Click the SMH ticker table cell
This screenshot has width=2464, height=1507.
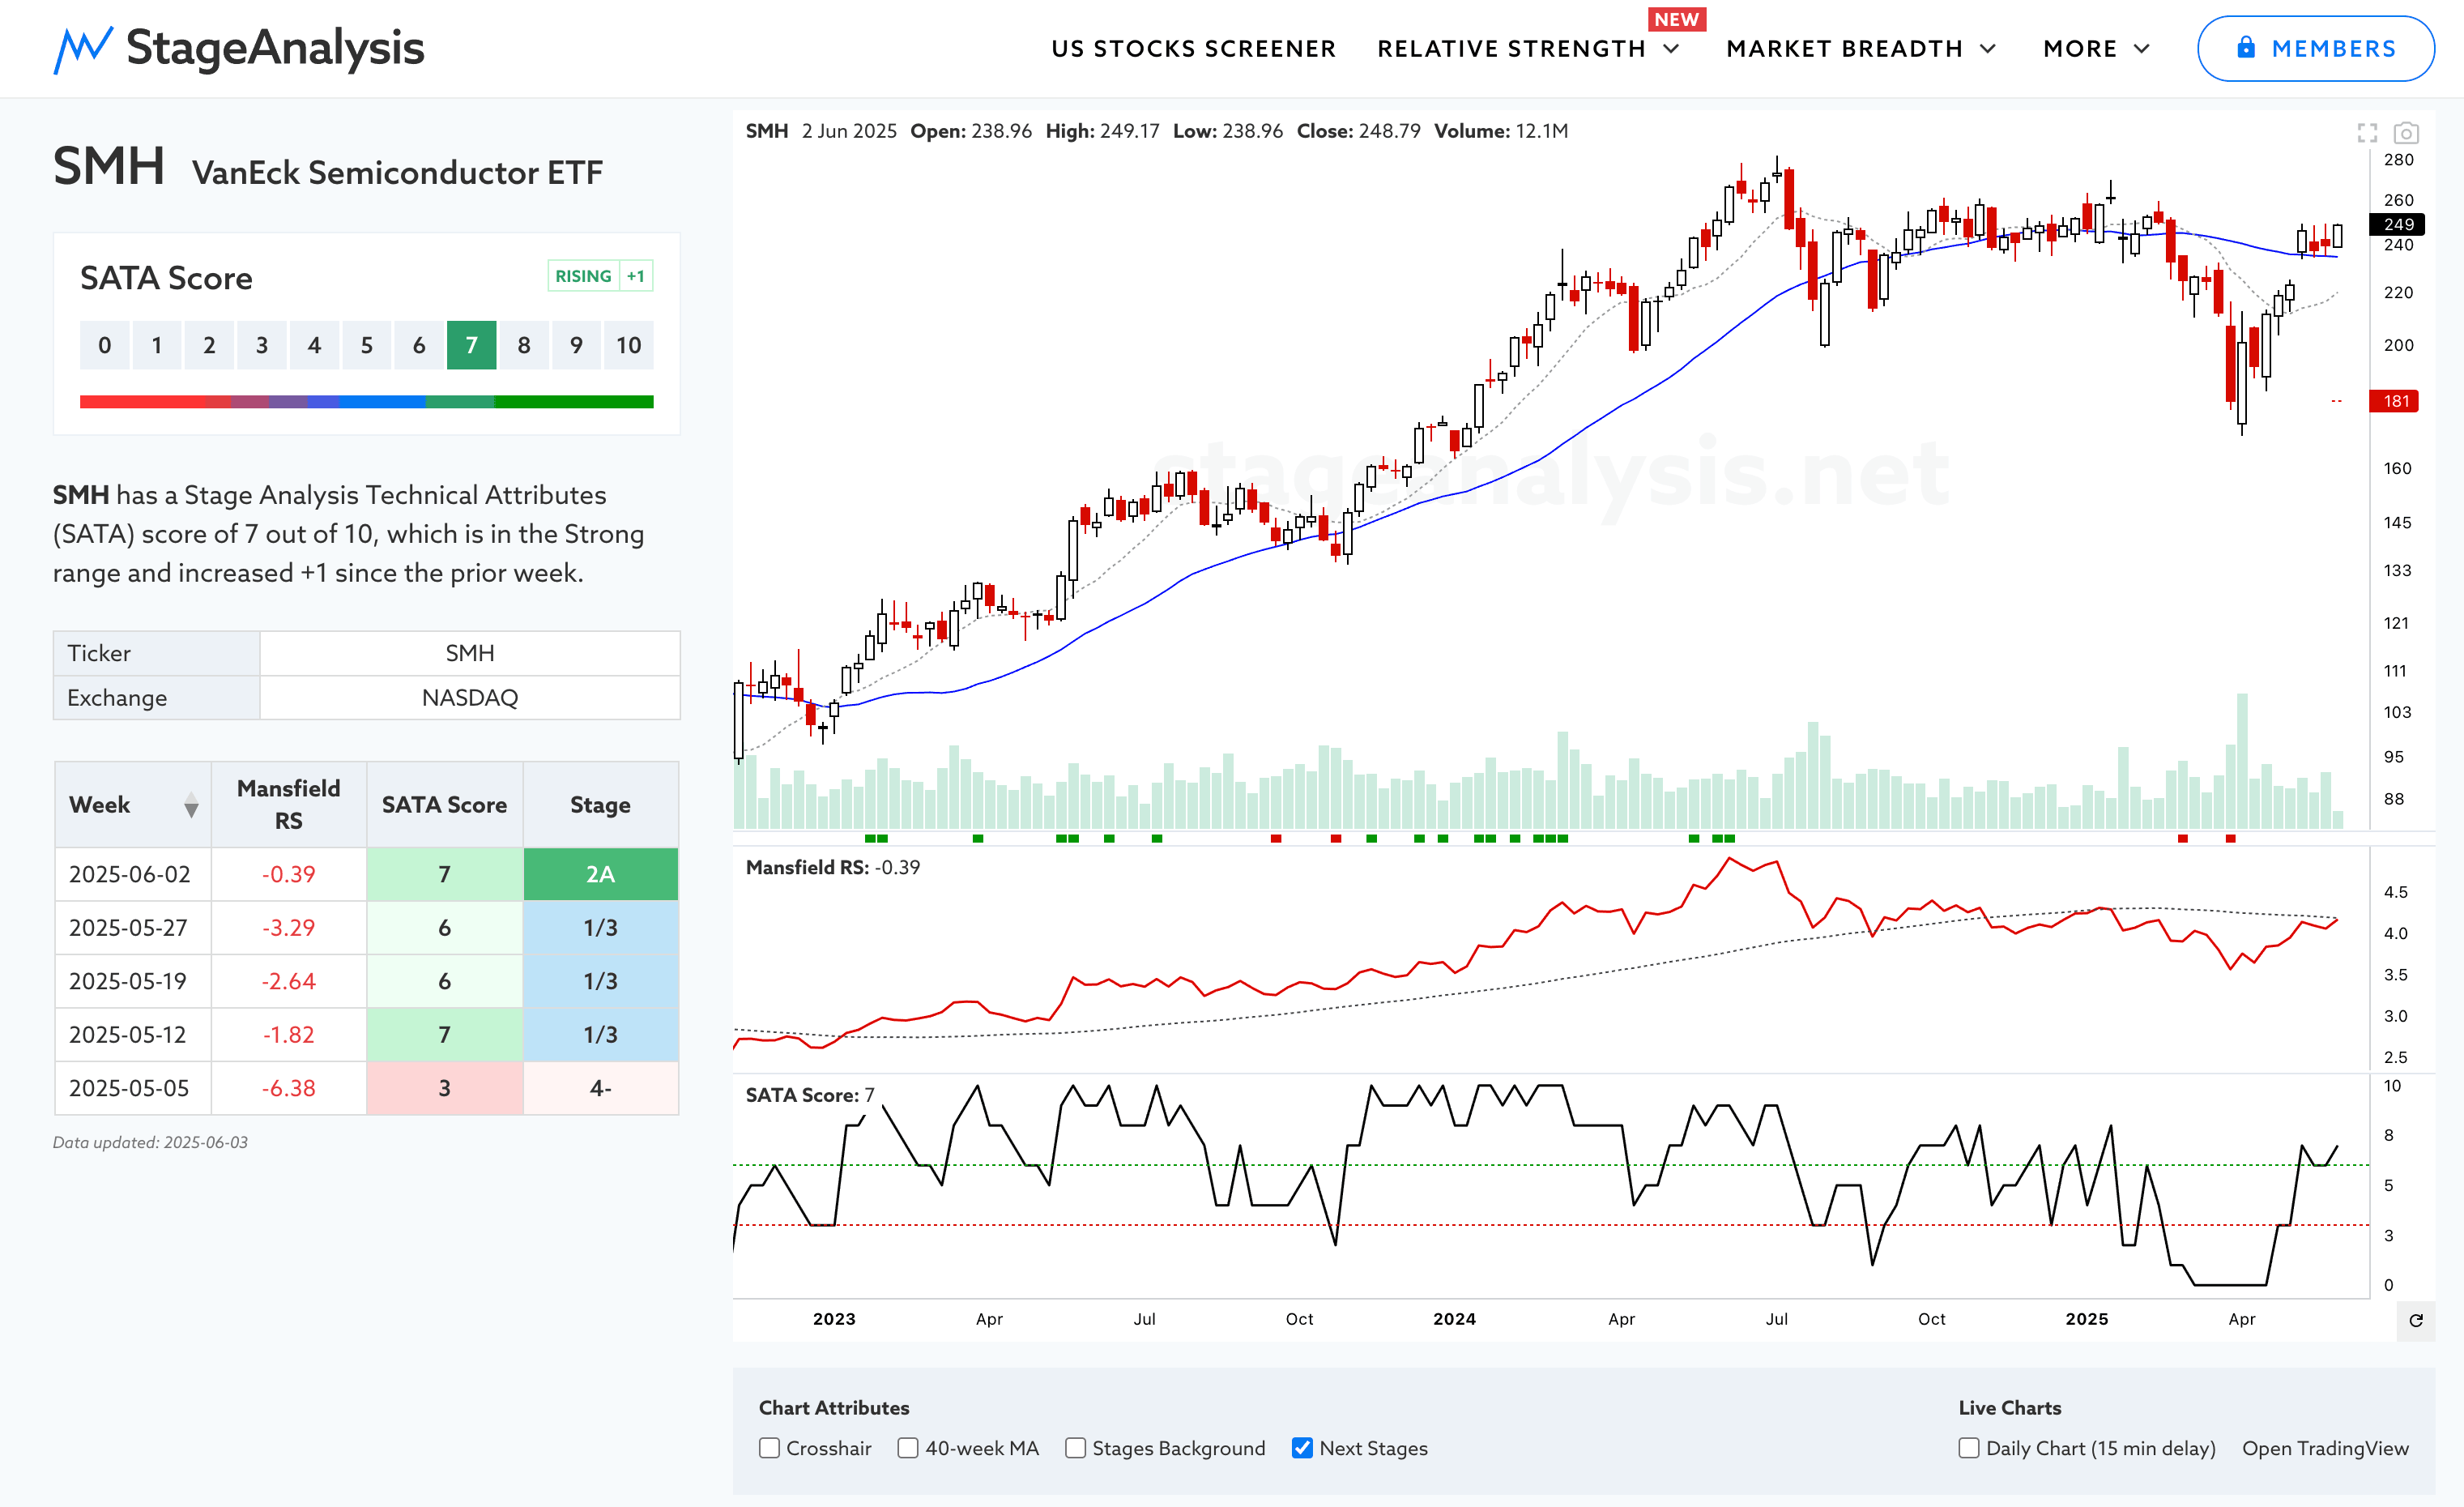point(470,654)
